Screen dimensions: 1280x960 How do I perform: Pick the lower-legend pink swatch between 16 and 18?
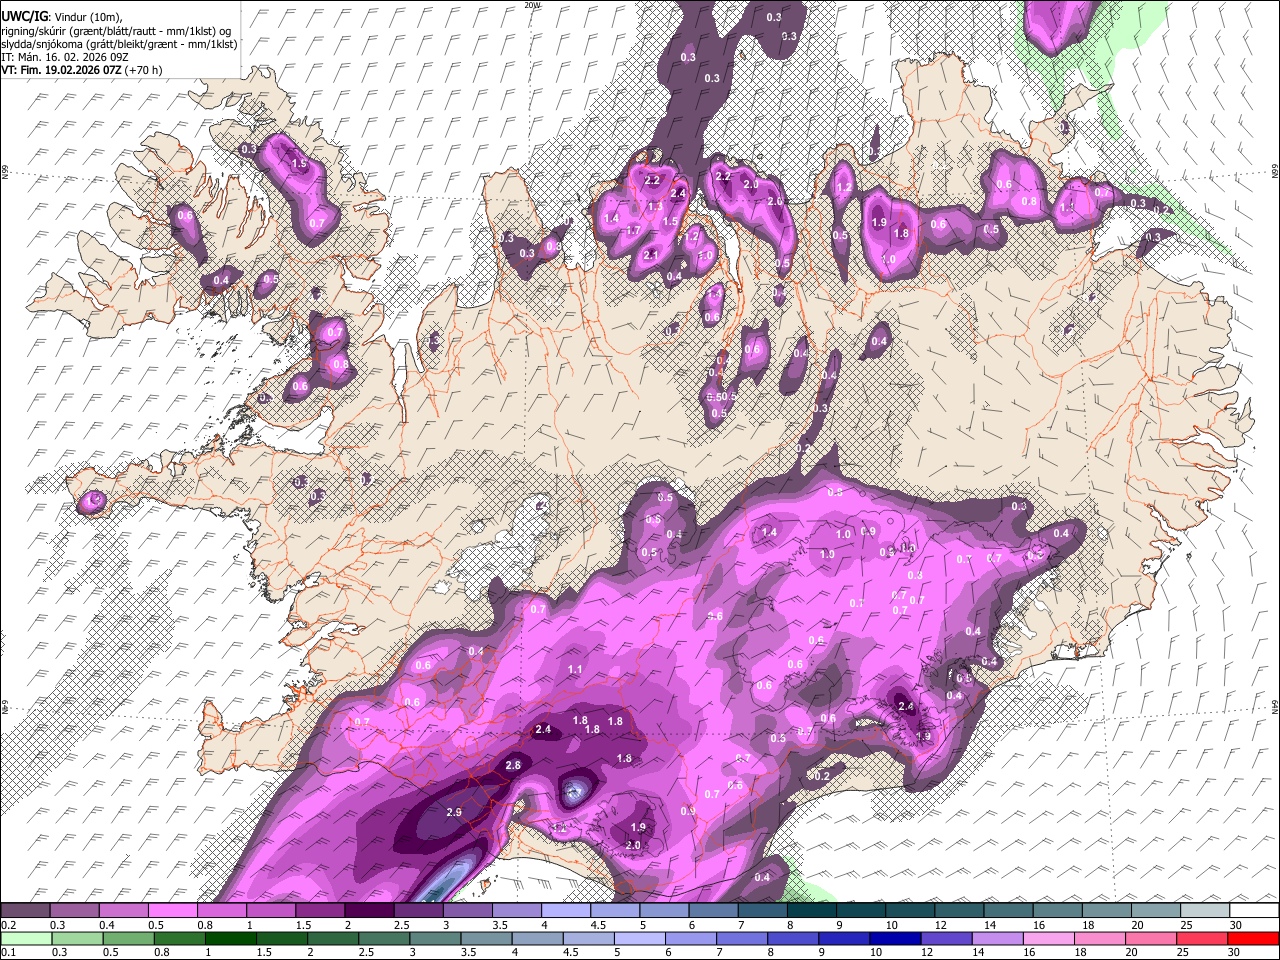click(1048, 938)
